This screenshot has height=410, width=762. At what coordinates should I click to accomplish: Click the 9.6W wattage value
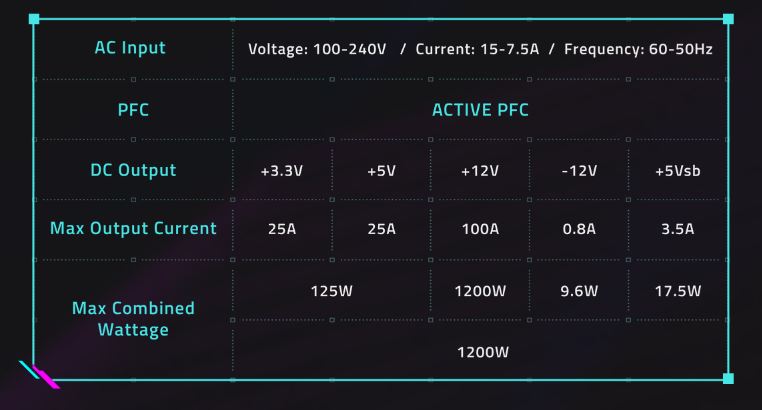(x=579, y=291)
